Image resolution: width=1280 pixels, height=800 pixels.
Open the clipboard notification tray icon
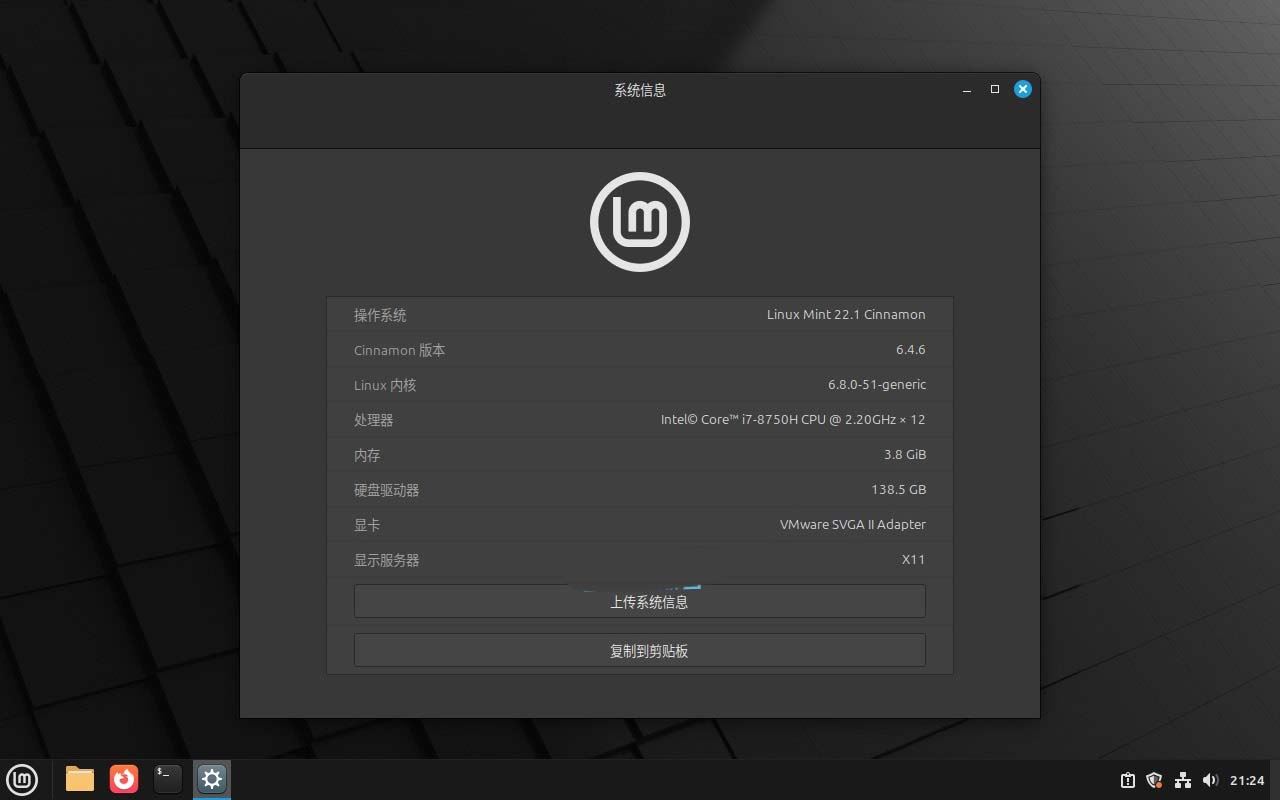(1127, 780)
